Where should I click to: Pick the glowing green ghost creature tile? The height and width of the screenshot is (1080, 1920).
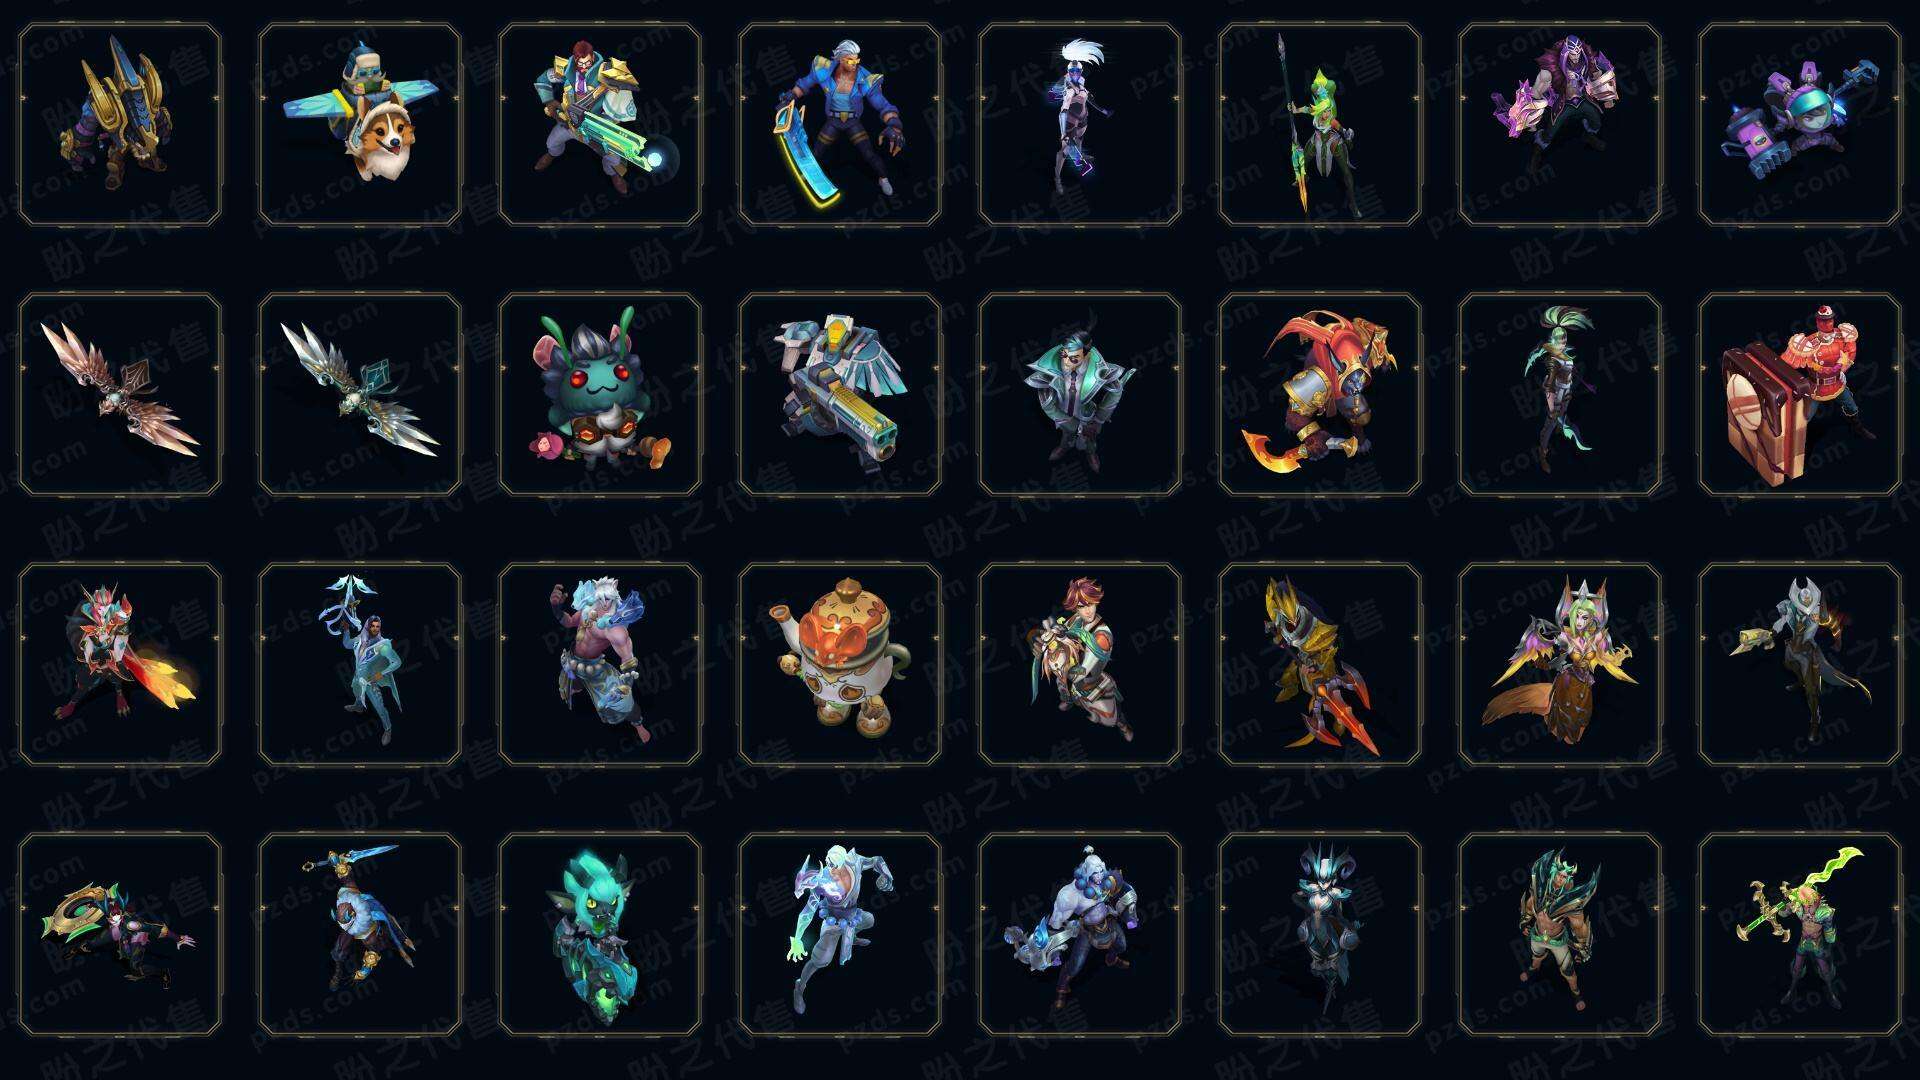click(x=600, y=935)
